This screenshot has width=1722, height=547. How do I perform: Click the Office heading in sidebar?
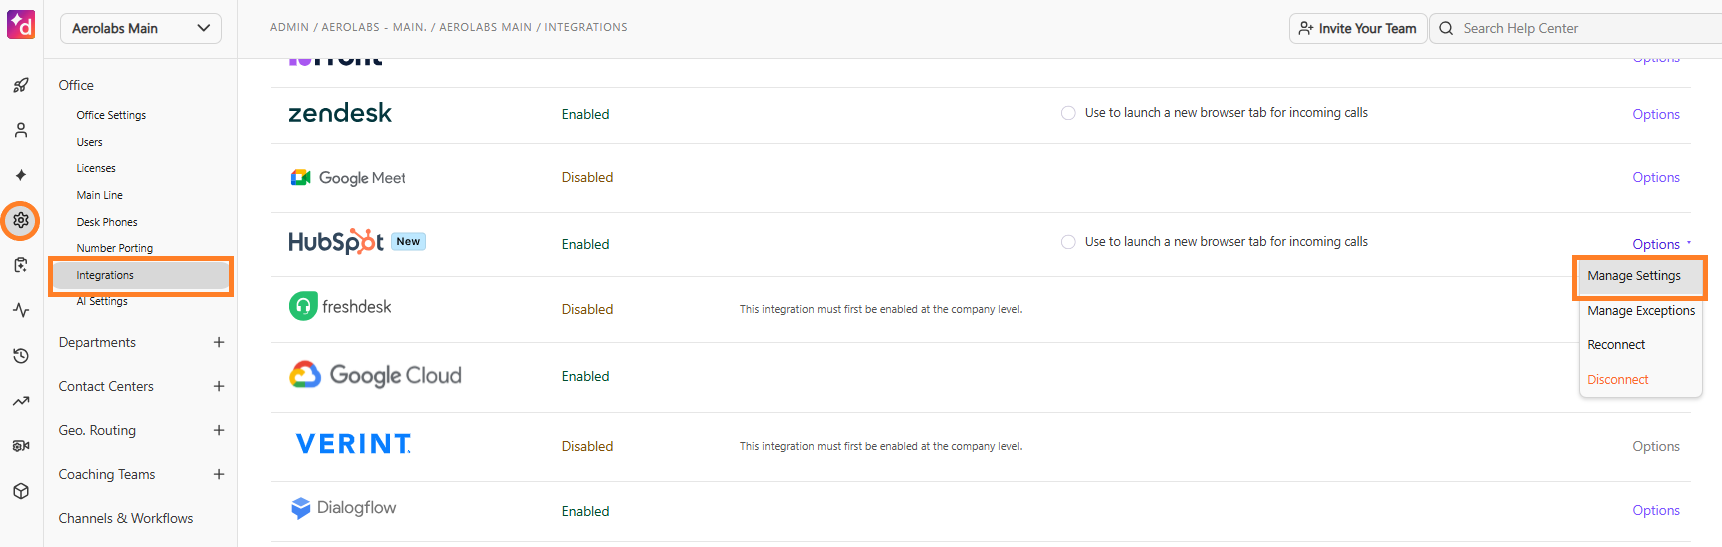tap(76, 85)
